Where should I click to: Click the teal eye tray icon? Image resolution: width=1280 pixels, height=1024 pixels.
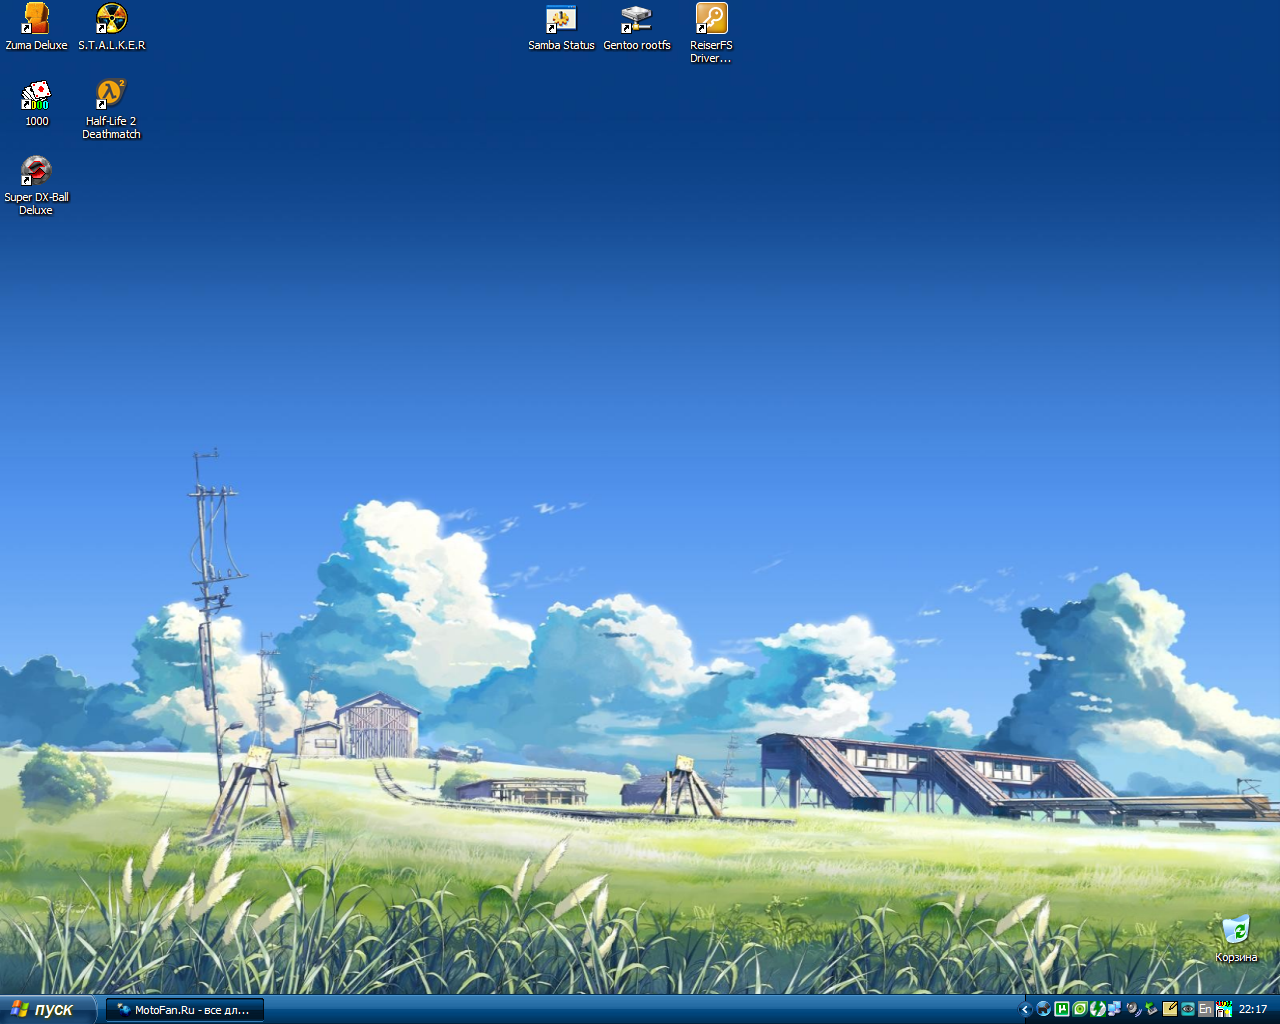(x=1188, y=1009)
